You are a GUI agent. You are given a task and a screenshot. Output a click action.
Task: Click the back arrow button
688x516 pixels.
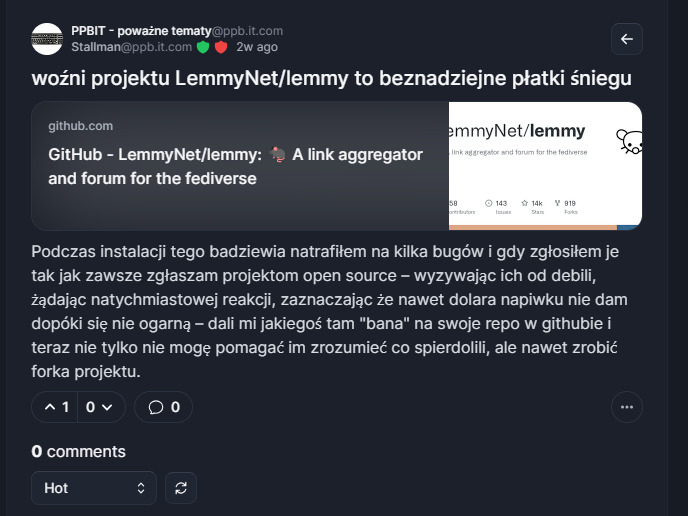point(627,39)
